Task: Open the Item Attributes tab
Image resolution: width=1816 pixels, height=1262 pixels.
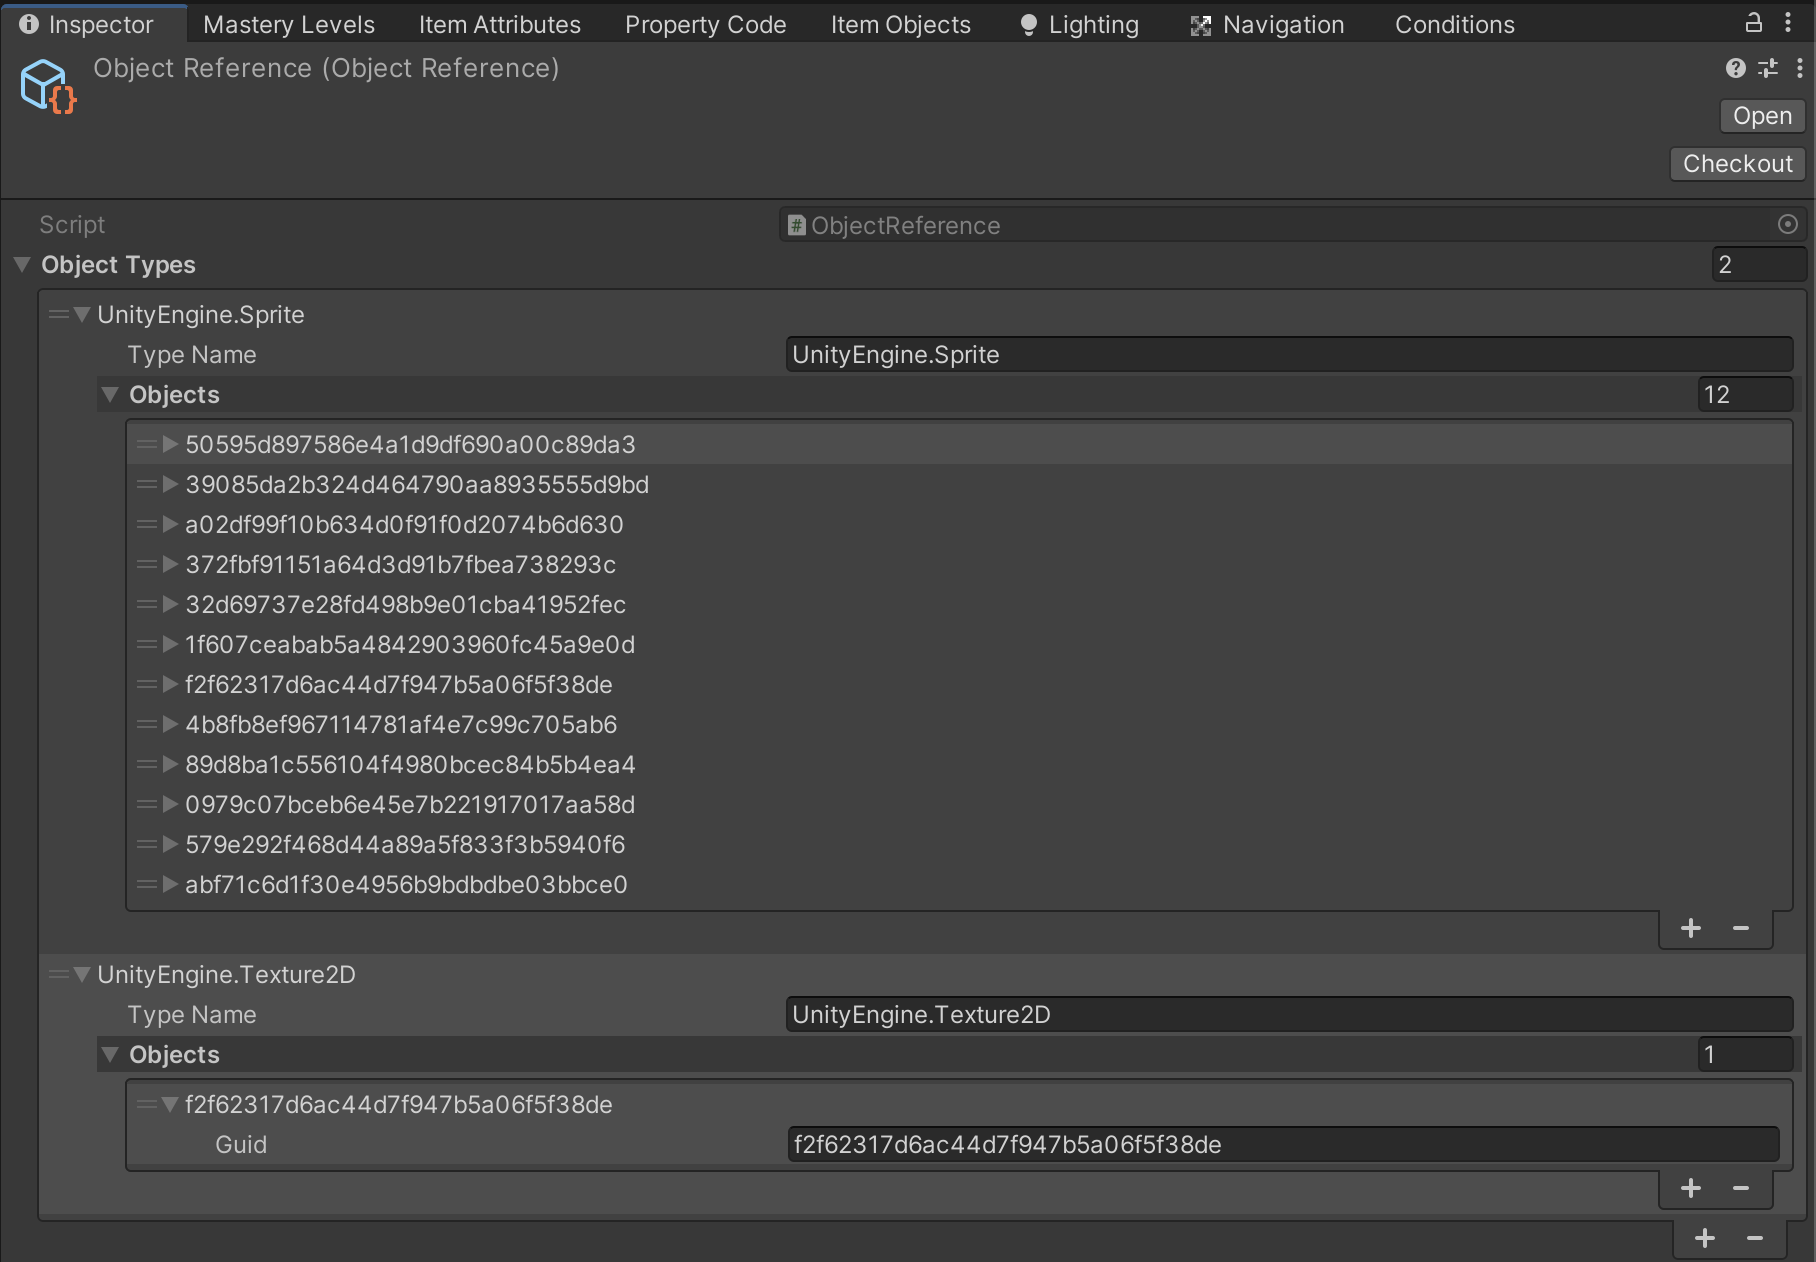Action: pyautogui.click(x=499, y=25)
